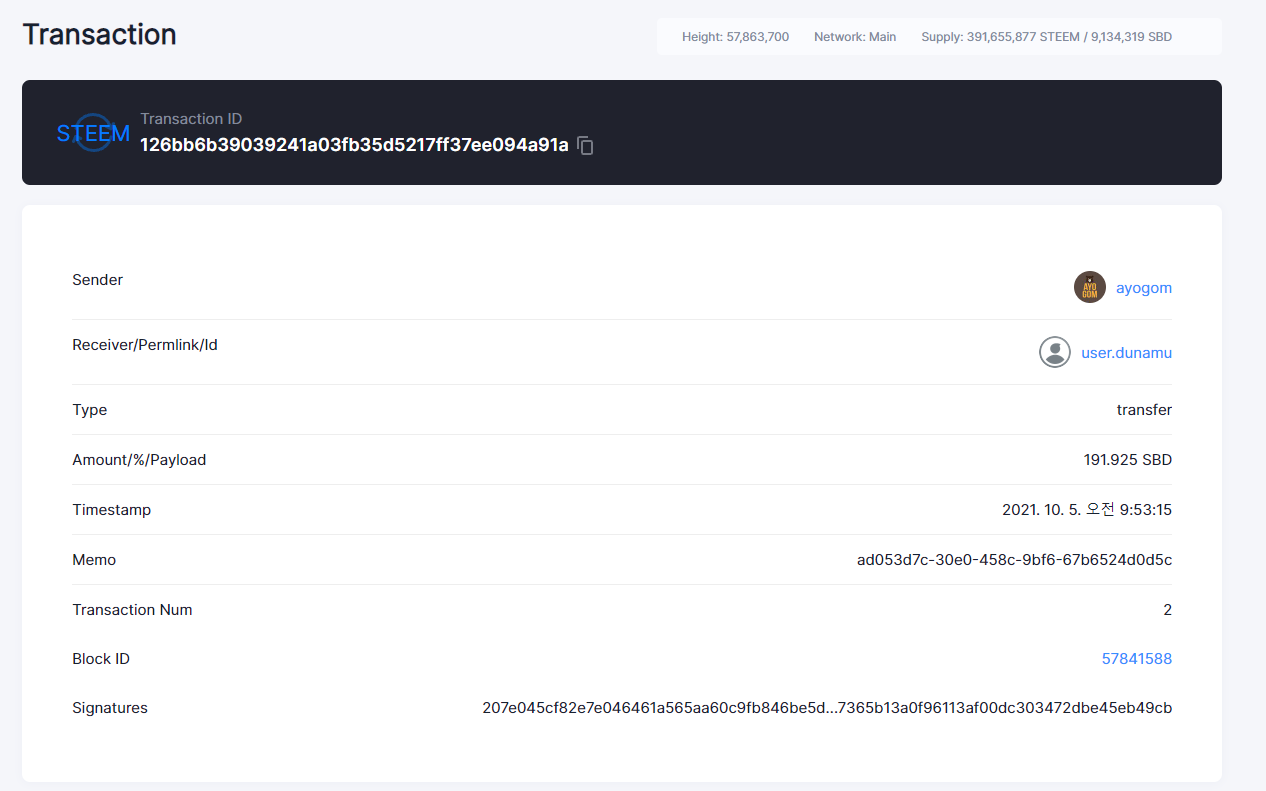
Task: Click the Timestamp label
Action: (112, 510)
